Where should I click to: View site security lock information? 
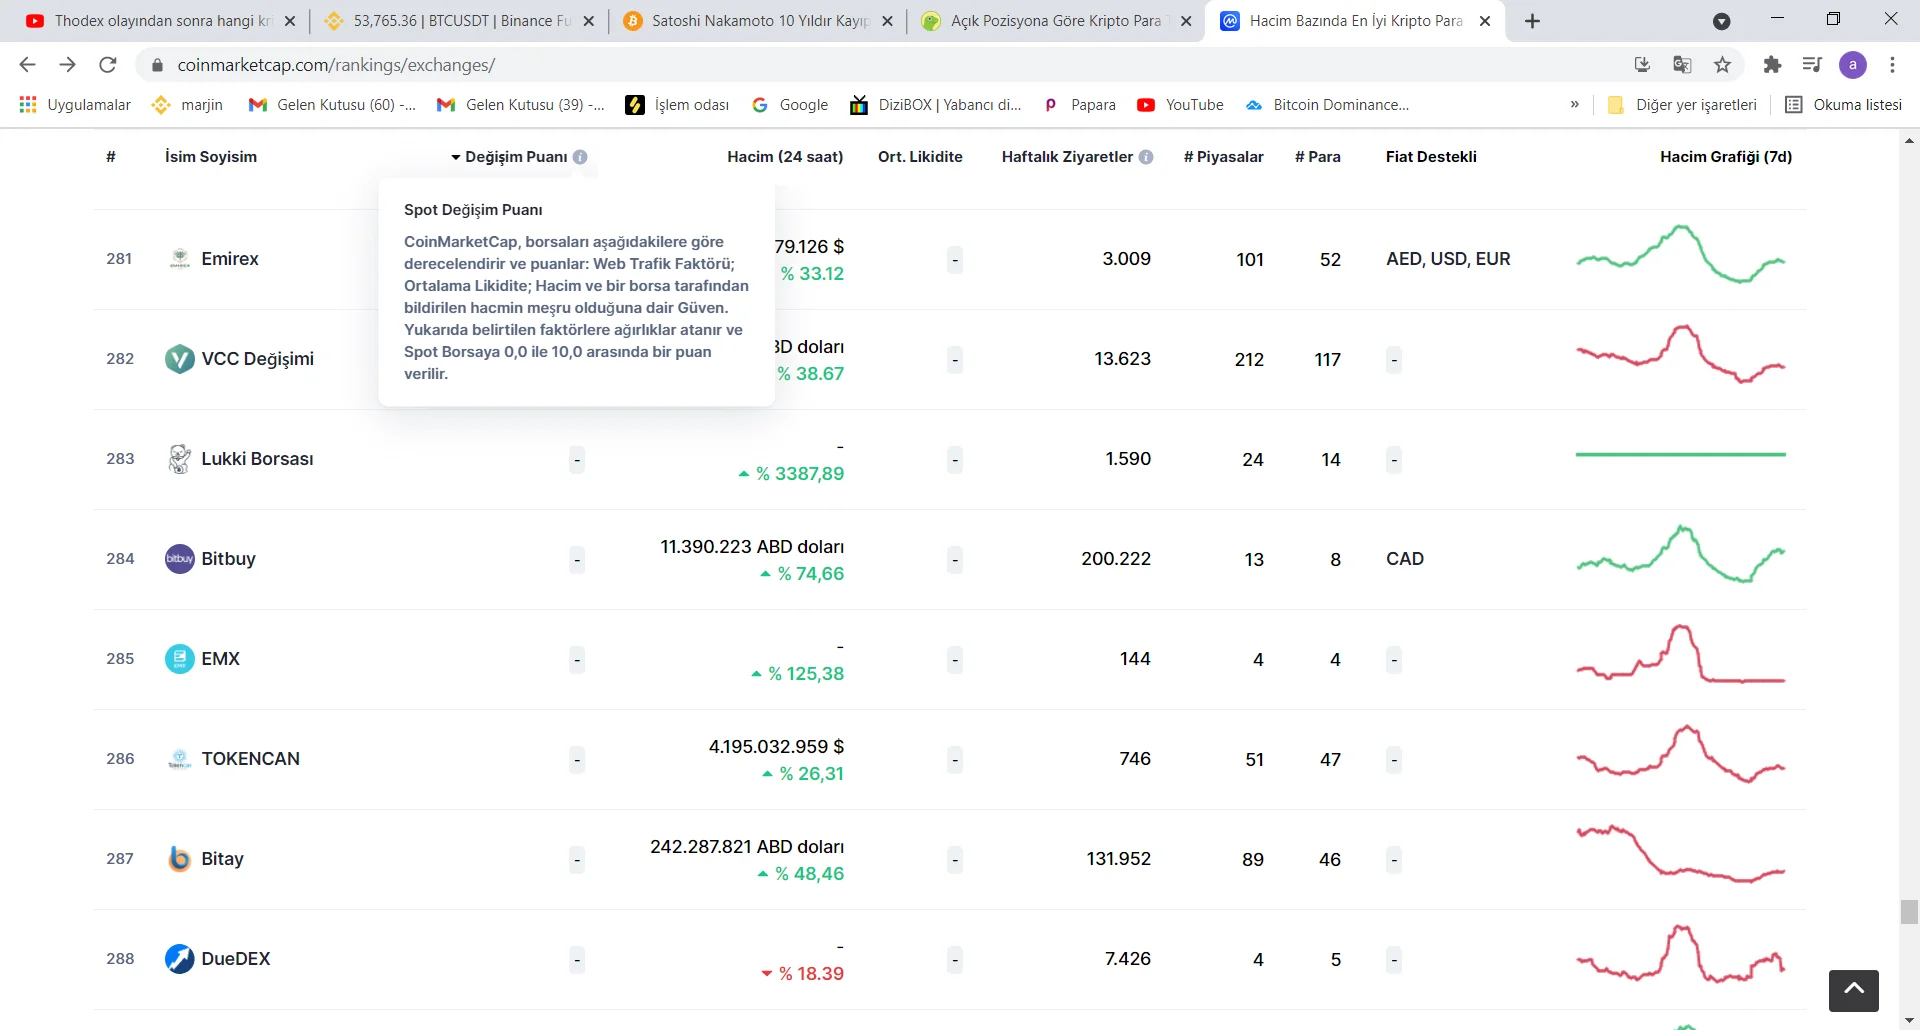click(156, 65)
